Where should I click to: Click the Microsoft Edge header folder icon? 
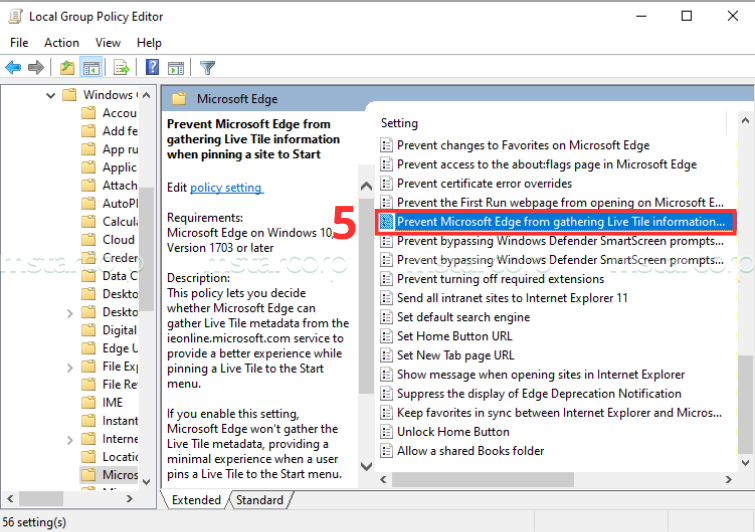pos(179,99)
